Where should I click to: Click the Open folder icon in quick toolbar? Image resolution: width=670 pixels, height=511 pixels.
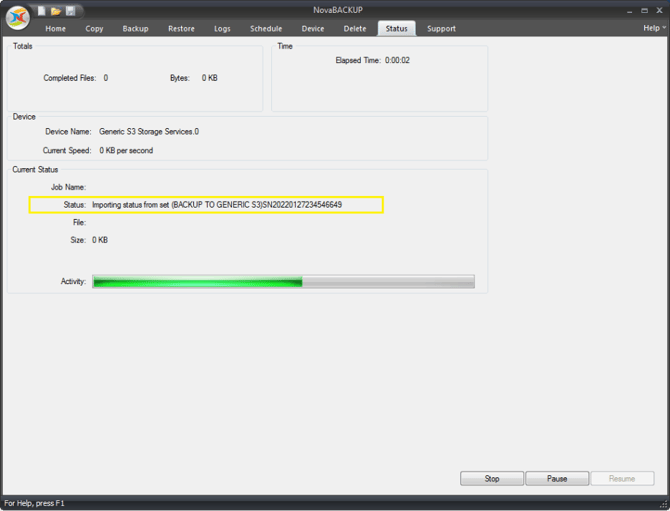[x=56, y=10]
